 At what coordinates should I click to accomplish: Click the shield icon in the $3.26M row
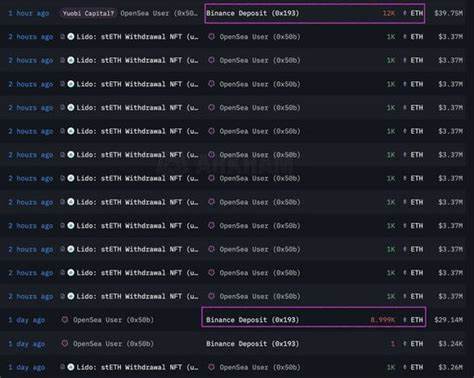click(x=211, y=367)
